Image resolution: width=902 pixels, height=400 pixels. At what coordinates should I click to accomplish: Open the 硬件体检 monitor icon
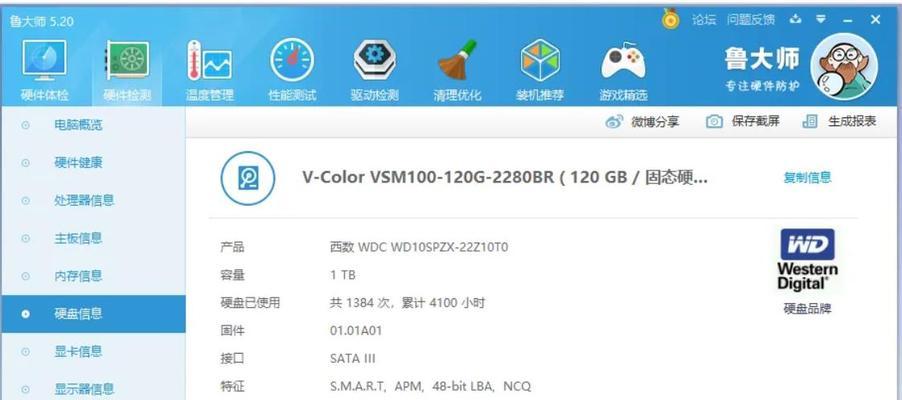[44, 60]
